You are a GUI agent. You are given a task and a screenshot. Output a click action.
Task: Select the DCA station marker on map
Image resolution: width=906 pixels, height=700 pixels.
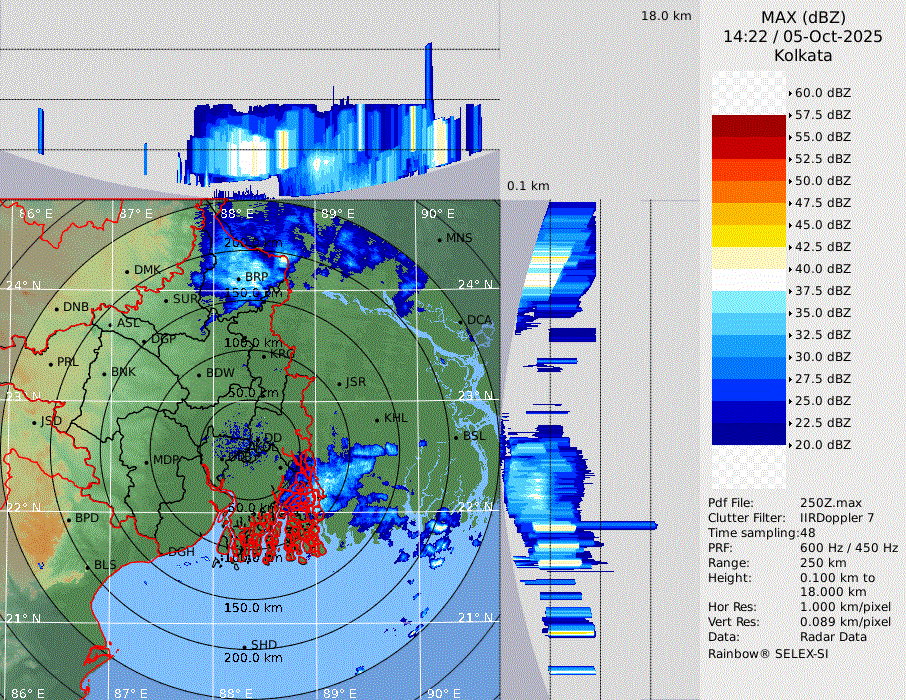click(462, 321)
